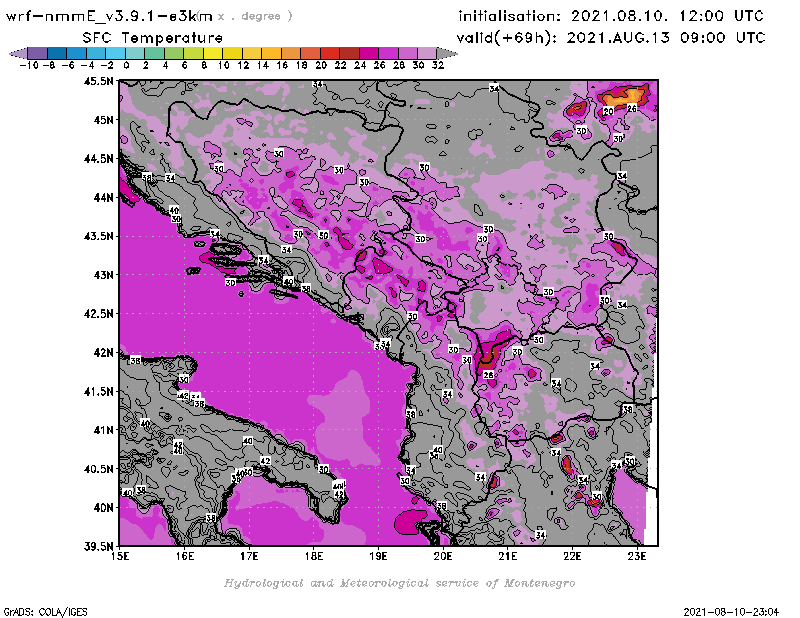Click the 'GrADS: COLA/IGES' credit text
This screenshot has height=618, width=800.
[45, 611]
